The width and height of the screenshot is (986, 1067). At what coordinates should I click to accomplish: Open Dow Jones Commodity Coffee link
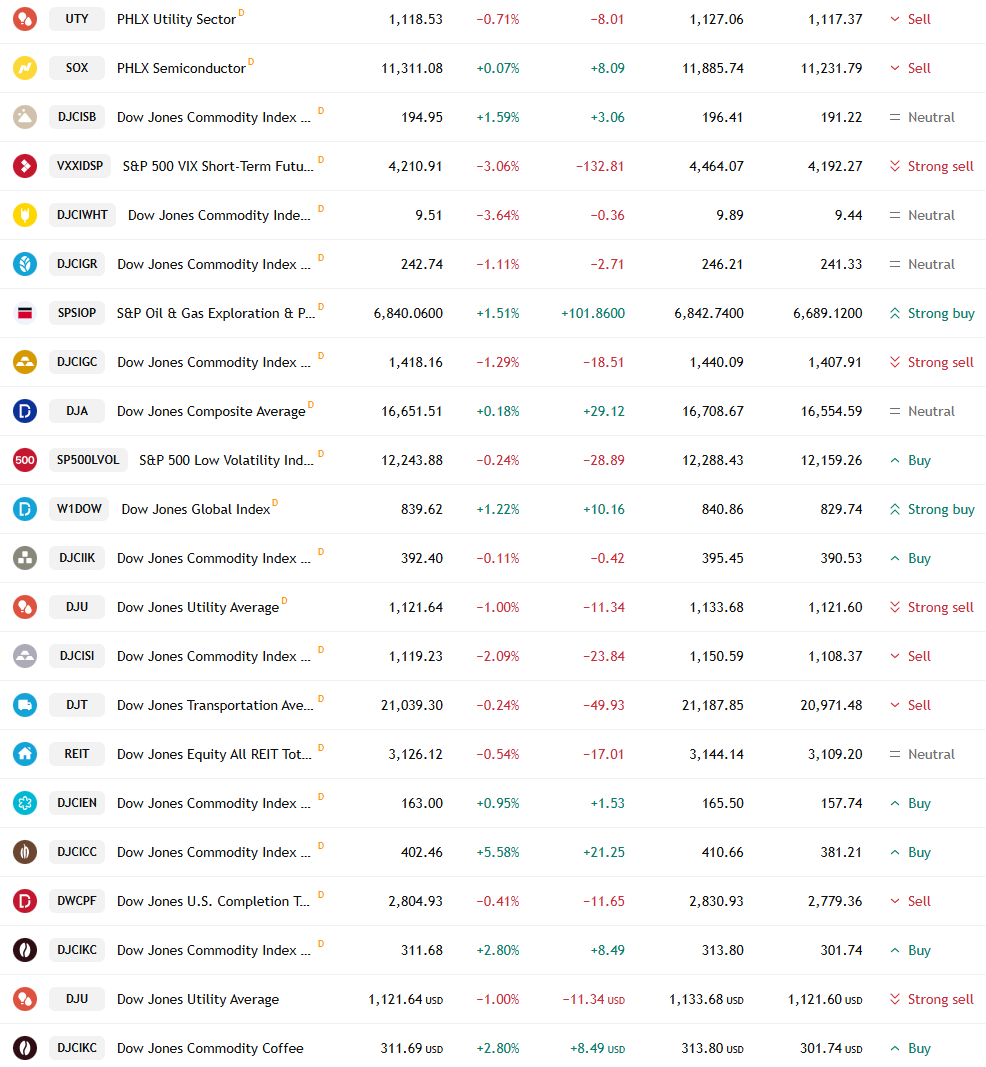click(x=210, y=1048)
